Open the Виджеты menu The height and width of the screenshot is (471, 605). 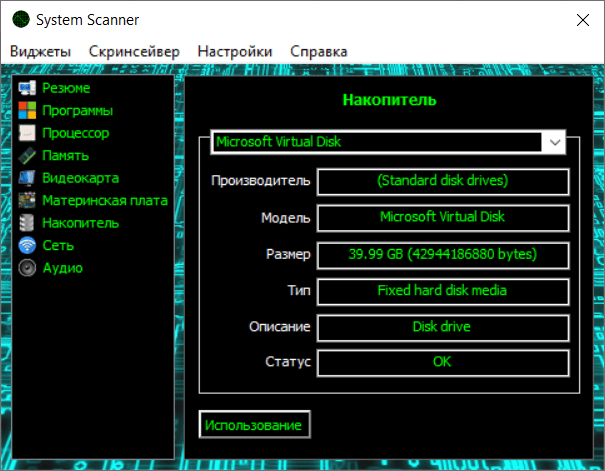pos(41,51)
